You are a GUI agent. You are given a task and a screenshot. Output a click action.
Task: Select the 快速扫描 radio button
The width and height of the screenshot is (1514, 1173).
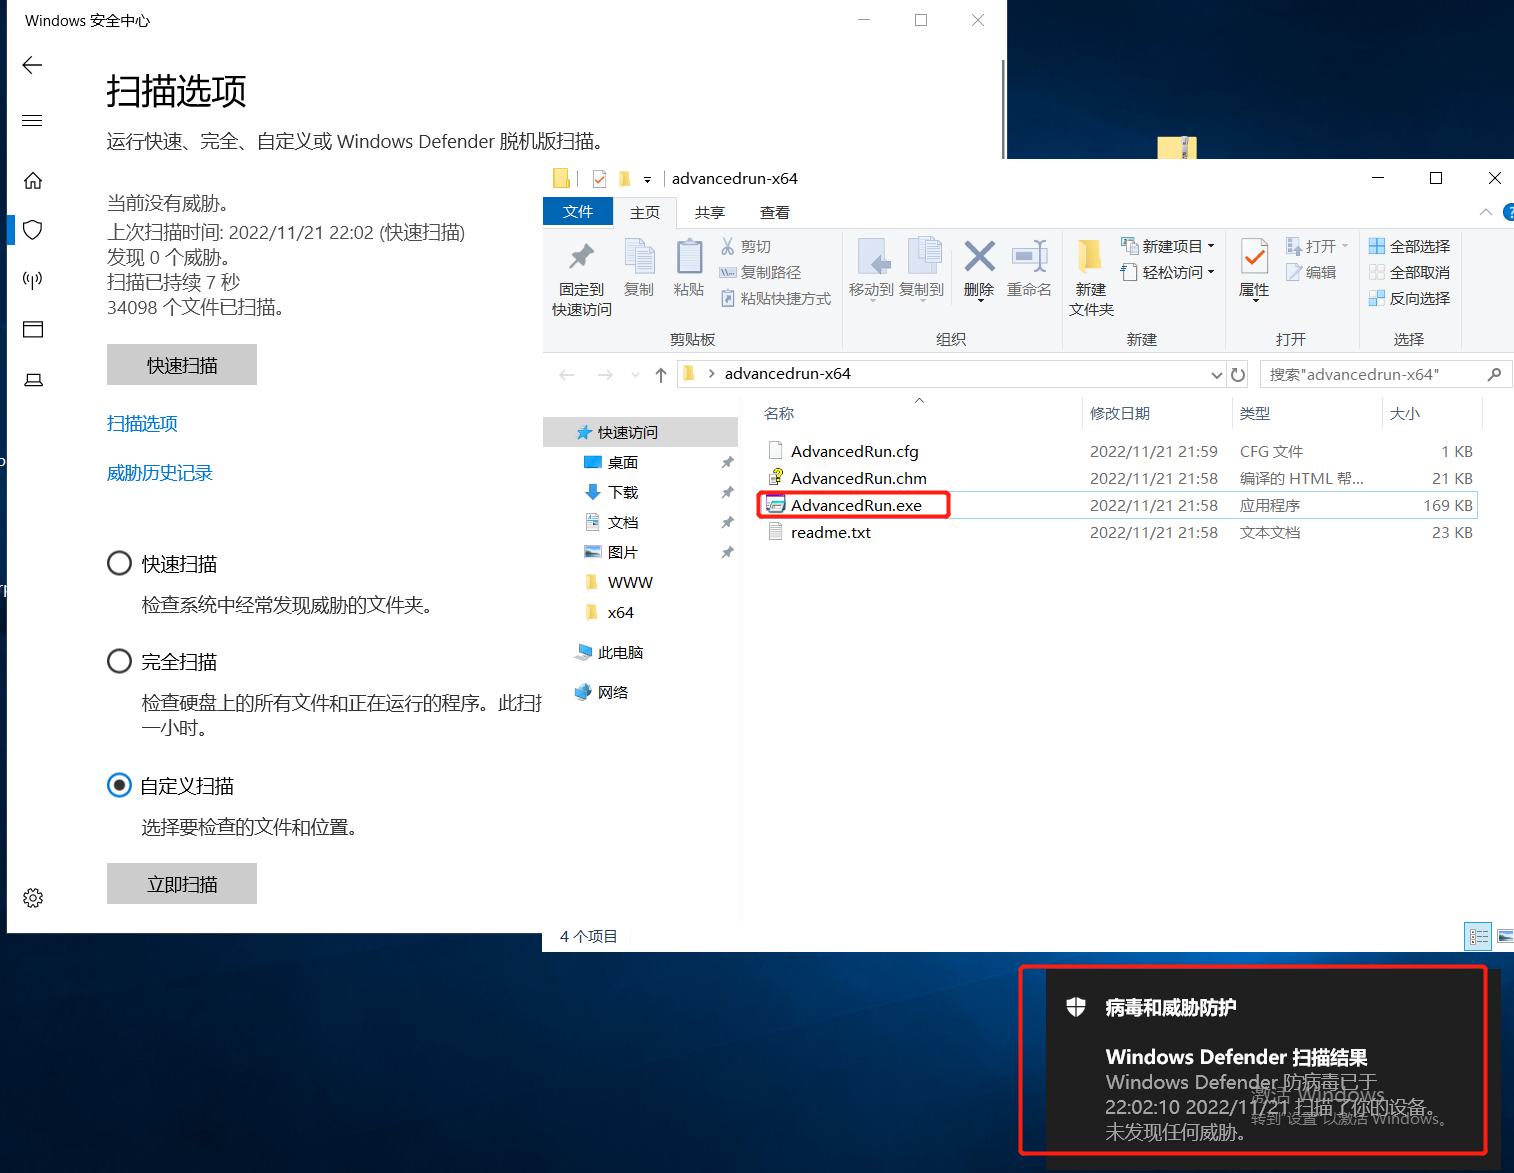pyautogui.click(x=119, y=563)
